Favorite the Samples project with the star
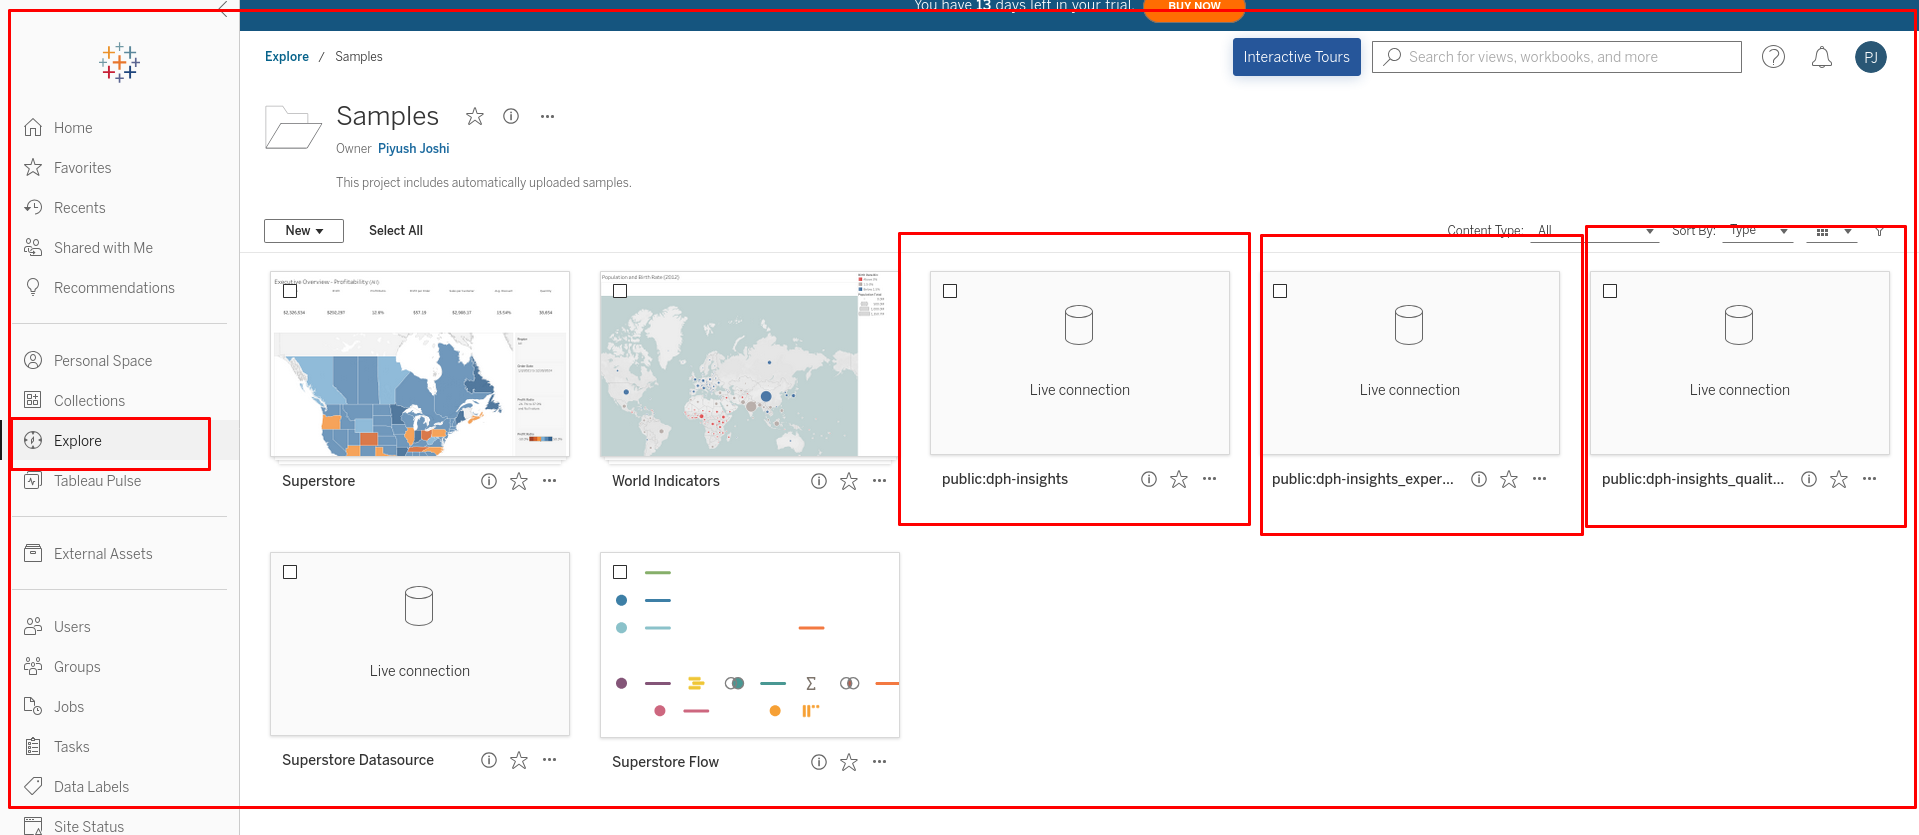The image size is (1919, 835). pyautogui.click(x=475, y=116)
